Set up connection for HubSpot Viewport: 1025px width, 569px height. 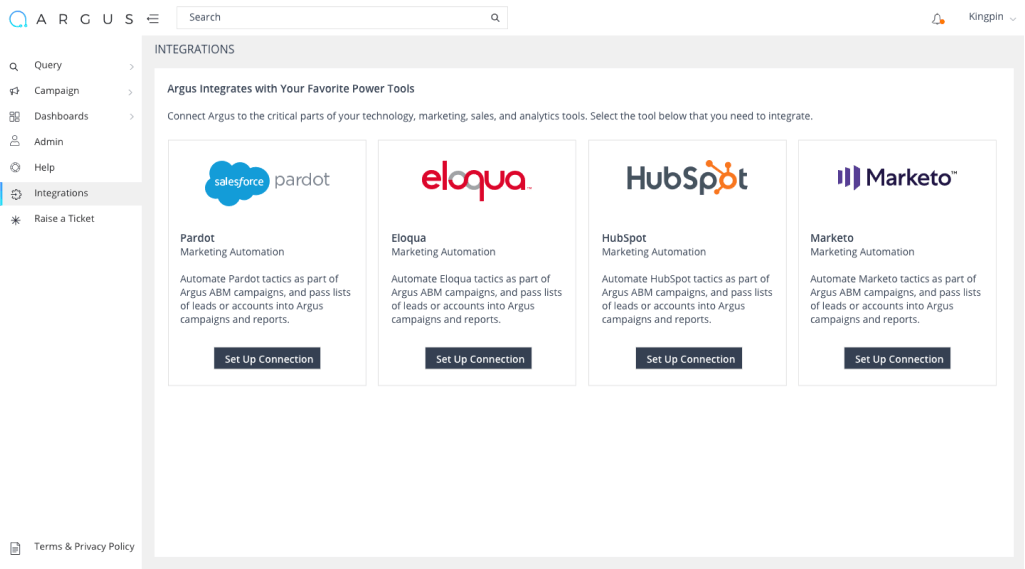point(689,358)
